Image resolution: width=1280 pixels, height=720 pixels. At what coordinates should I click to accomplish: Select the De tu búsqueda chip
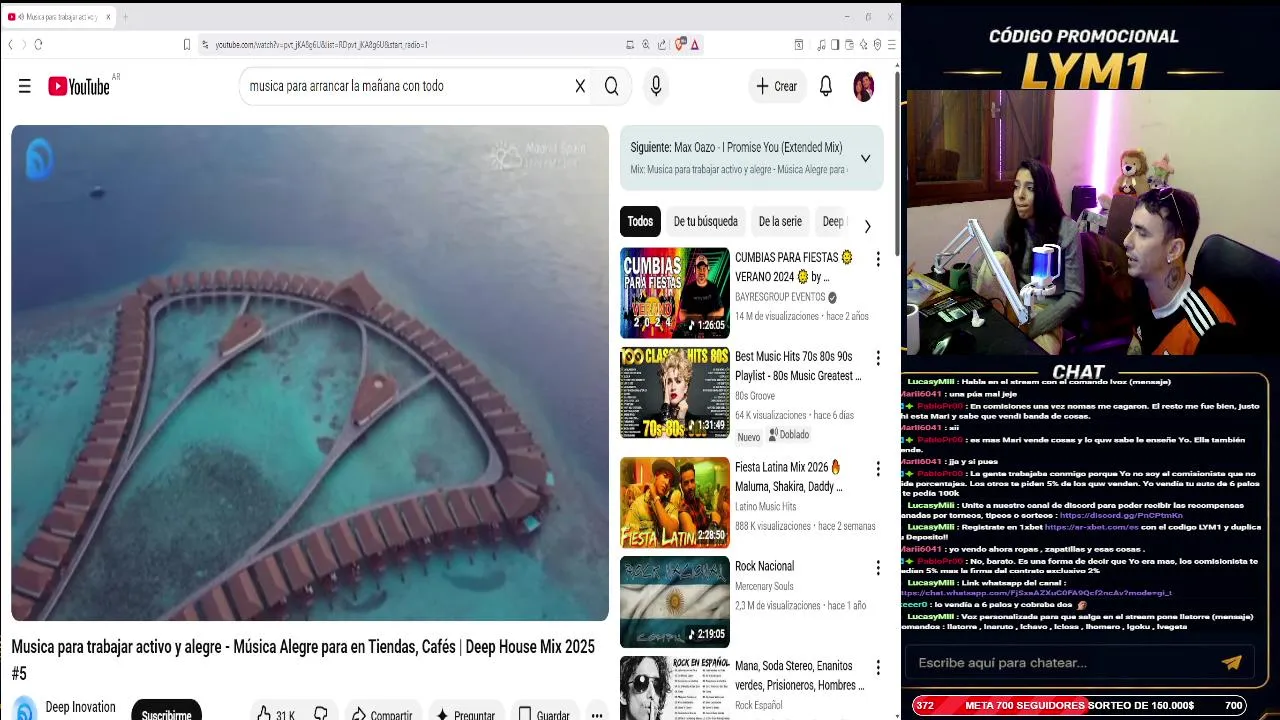(x=705, y=222)
